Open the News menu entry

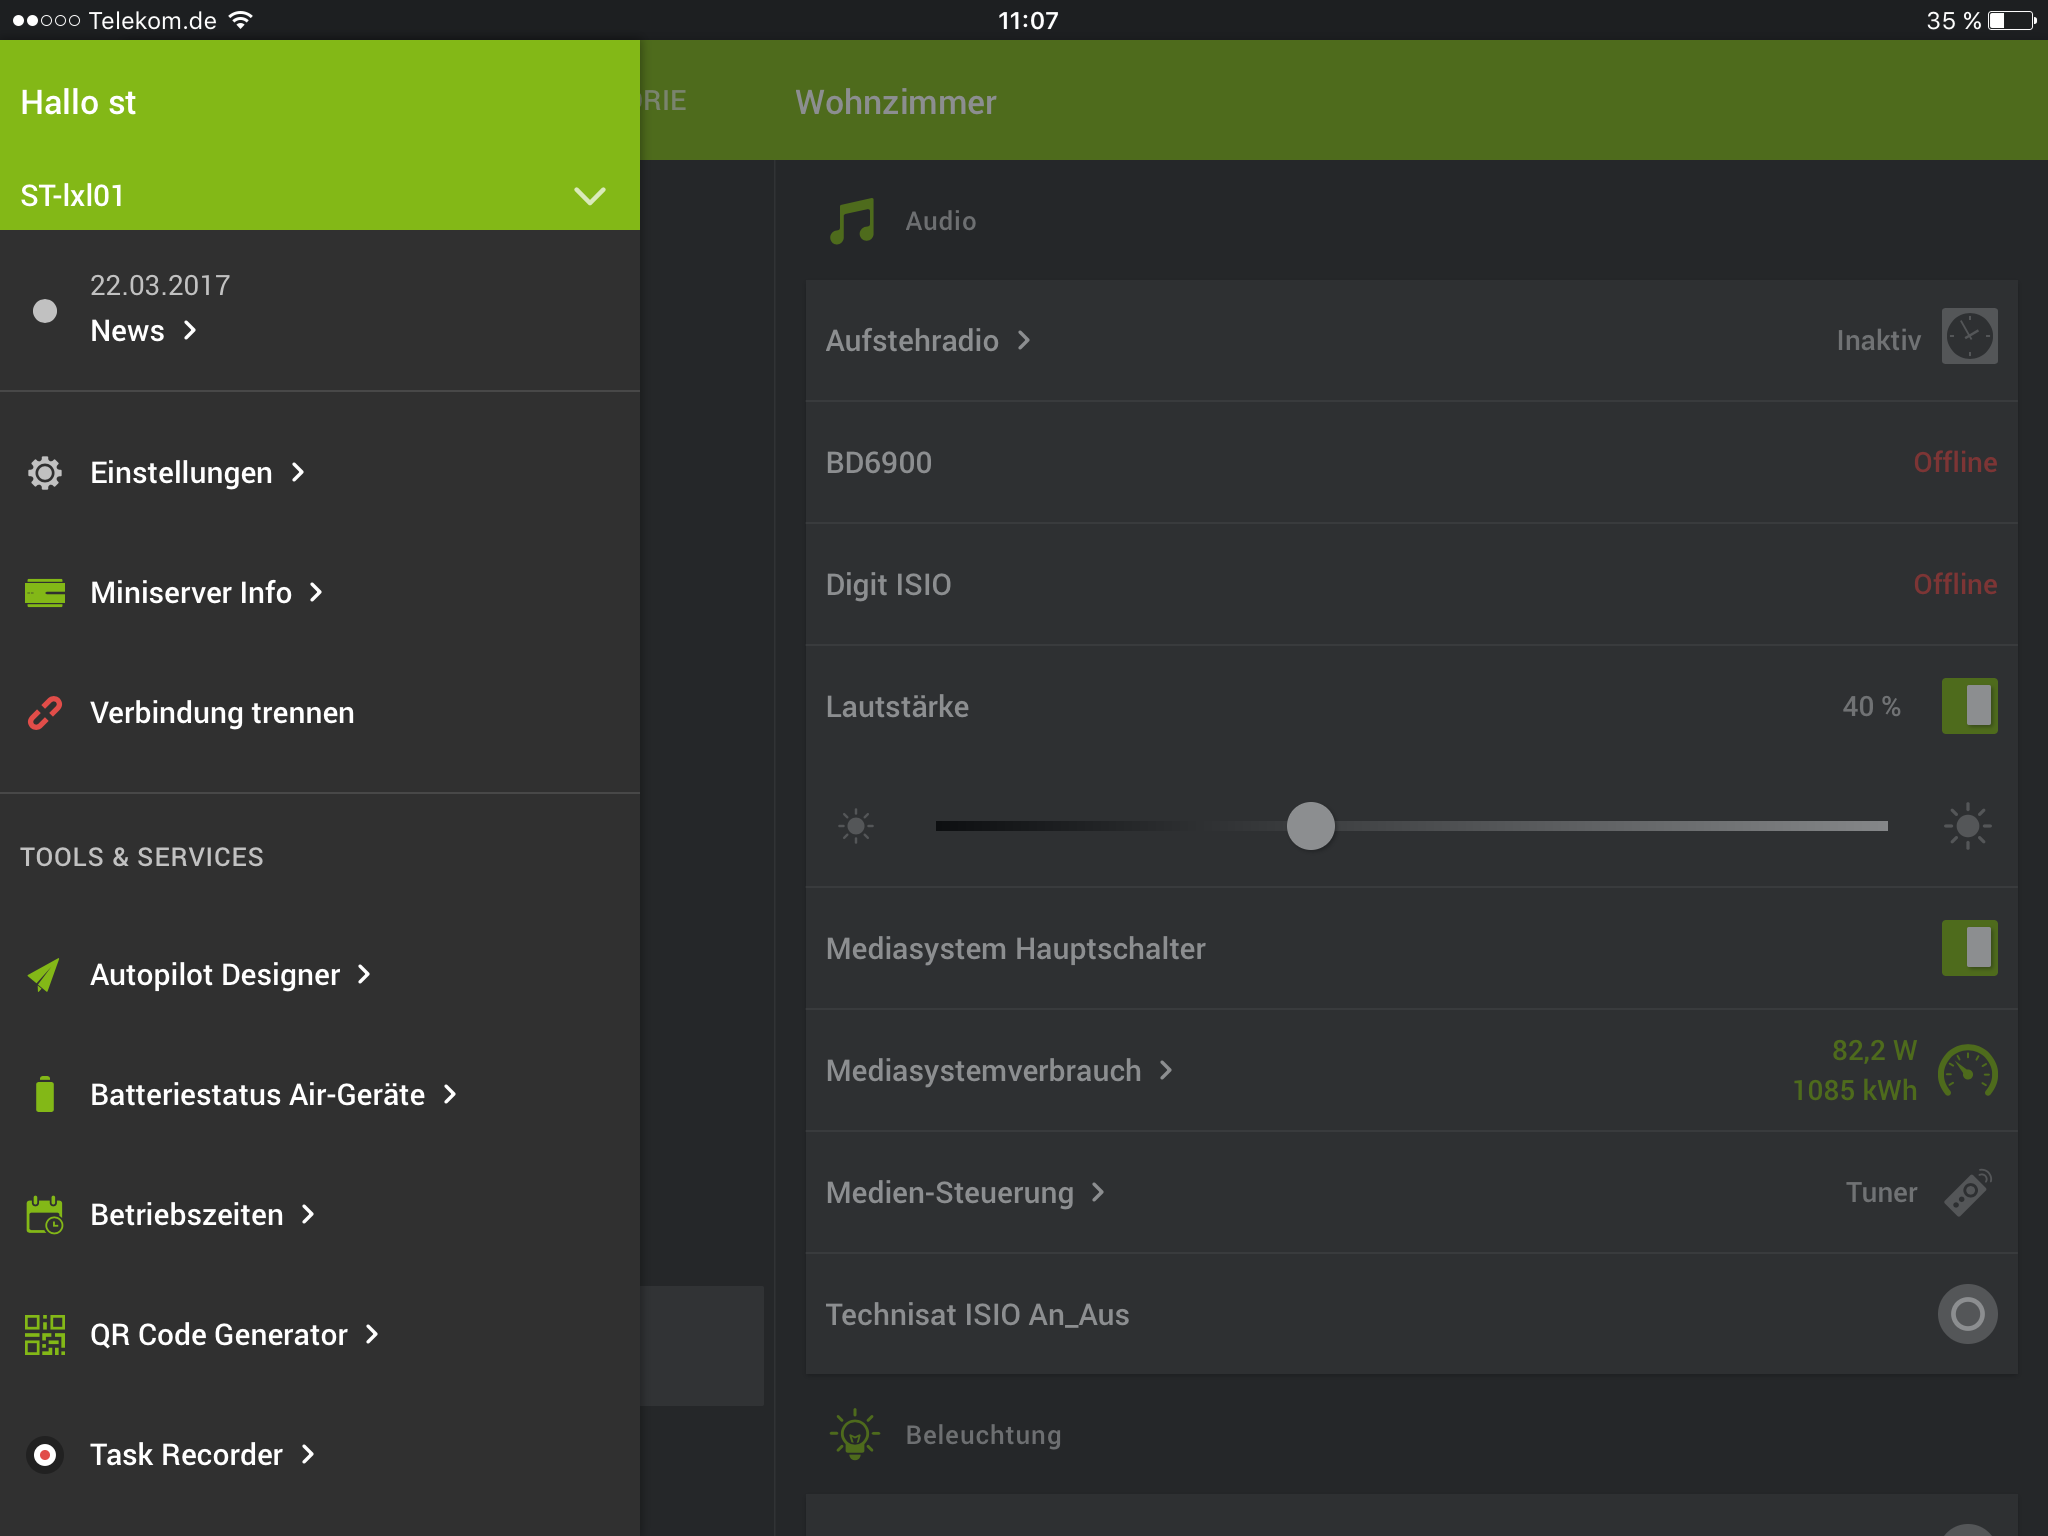pyautogui.click(x=128, y=331)
